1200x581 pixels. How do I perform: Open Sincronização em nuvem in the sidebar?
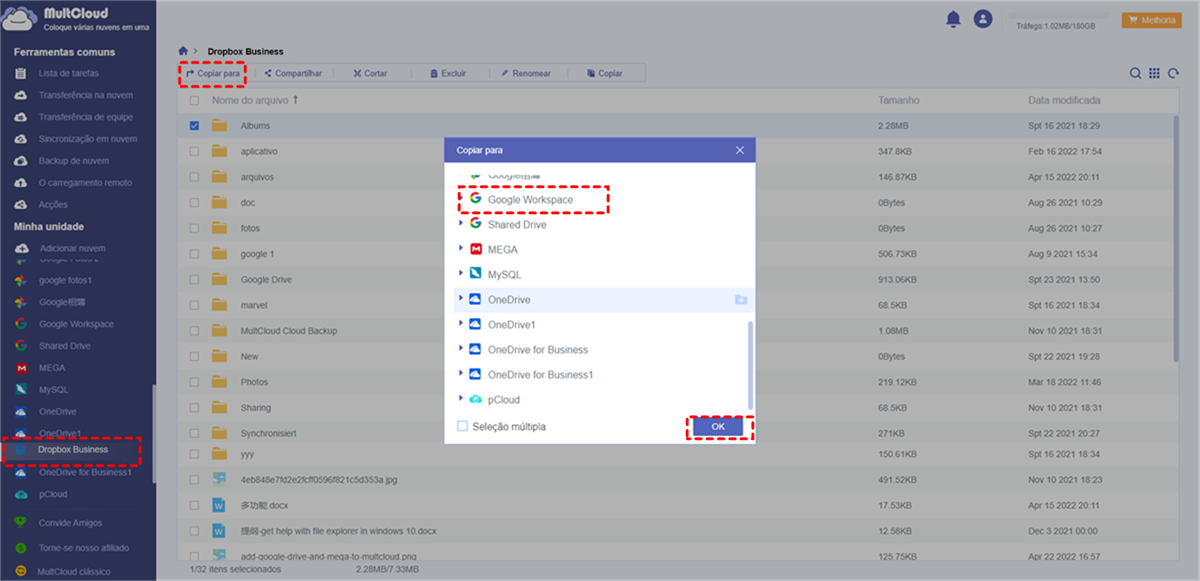(87, 139)
